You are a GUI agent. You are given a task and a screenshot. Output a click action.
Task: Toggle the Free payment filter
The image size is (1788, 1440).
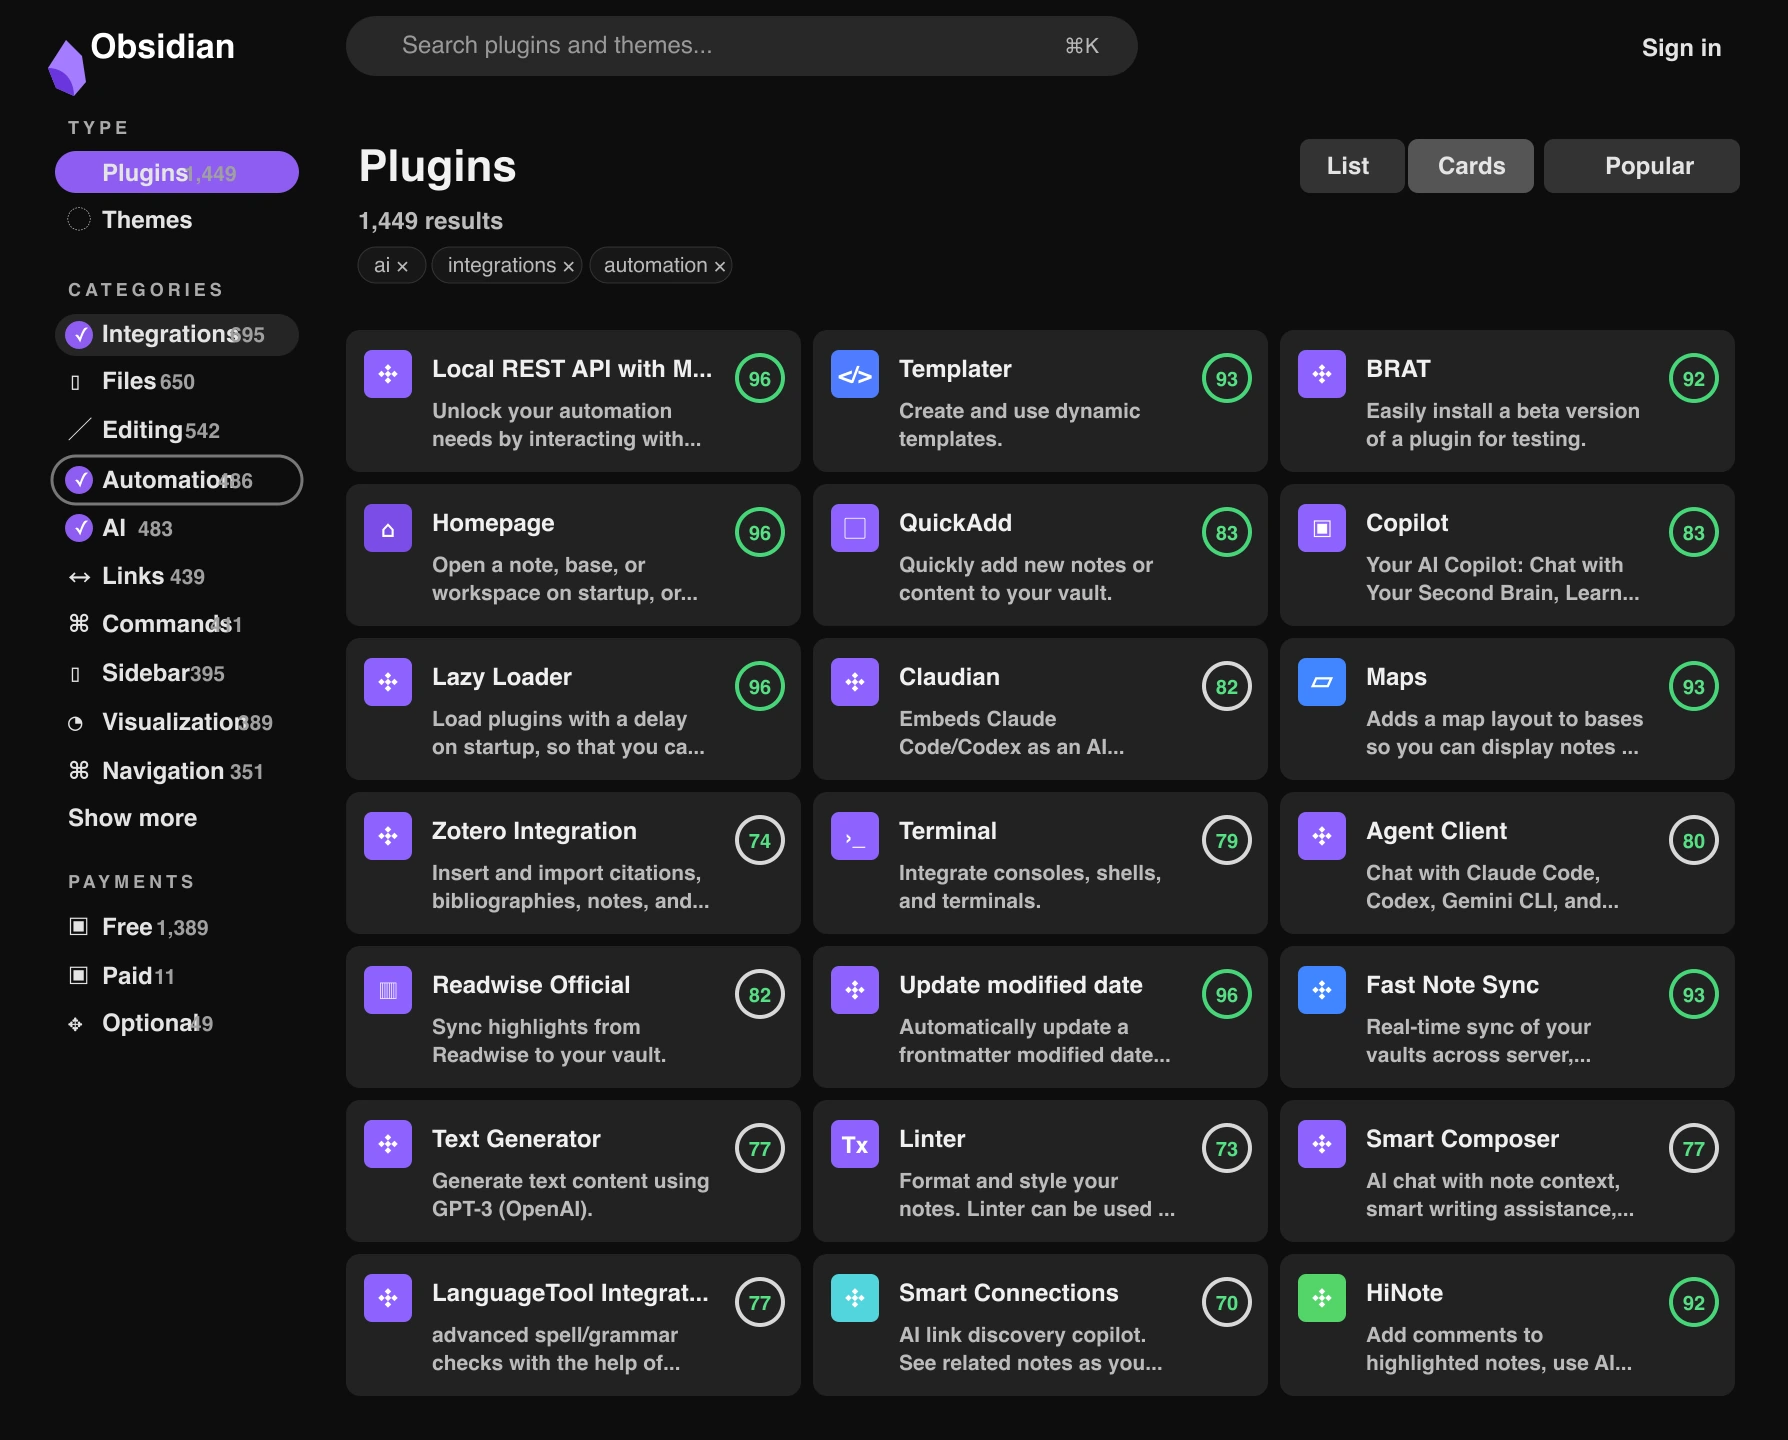point(78,926)
